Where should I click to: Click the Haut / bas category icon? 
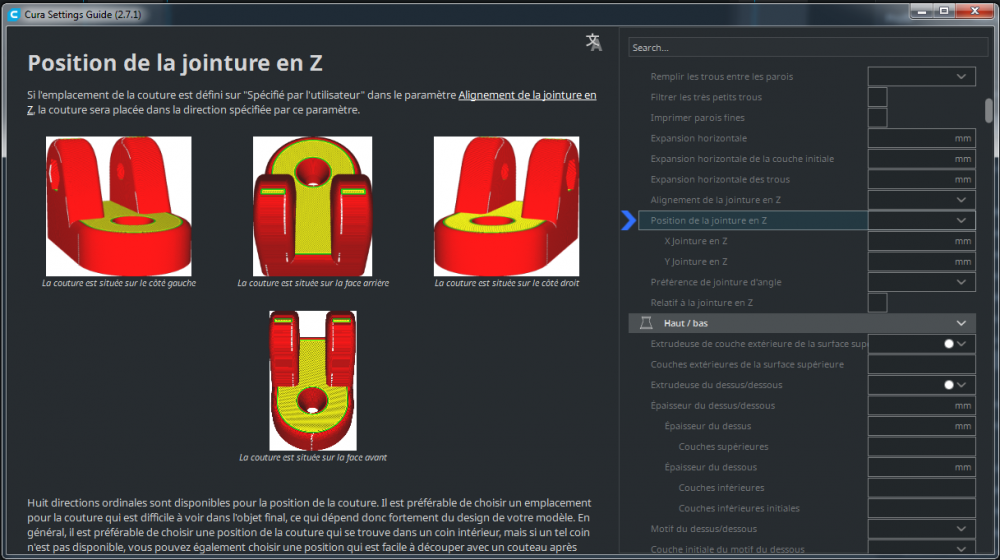coord(646,323)
